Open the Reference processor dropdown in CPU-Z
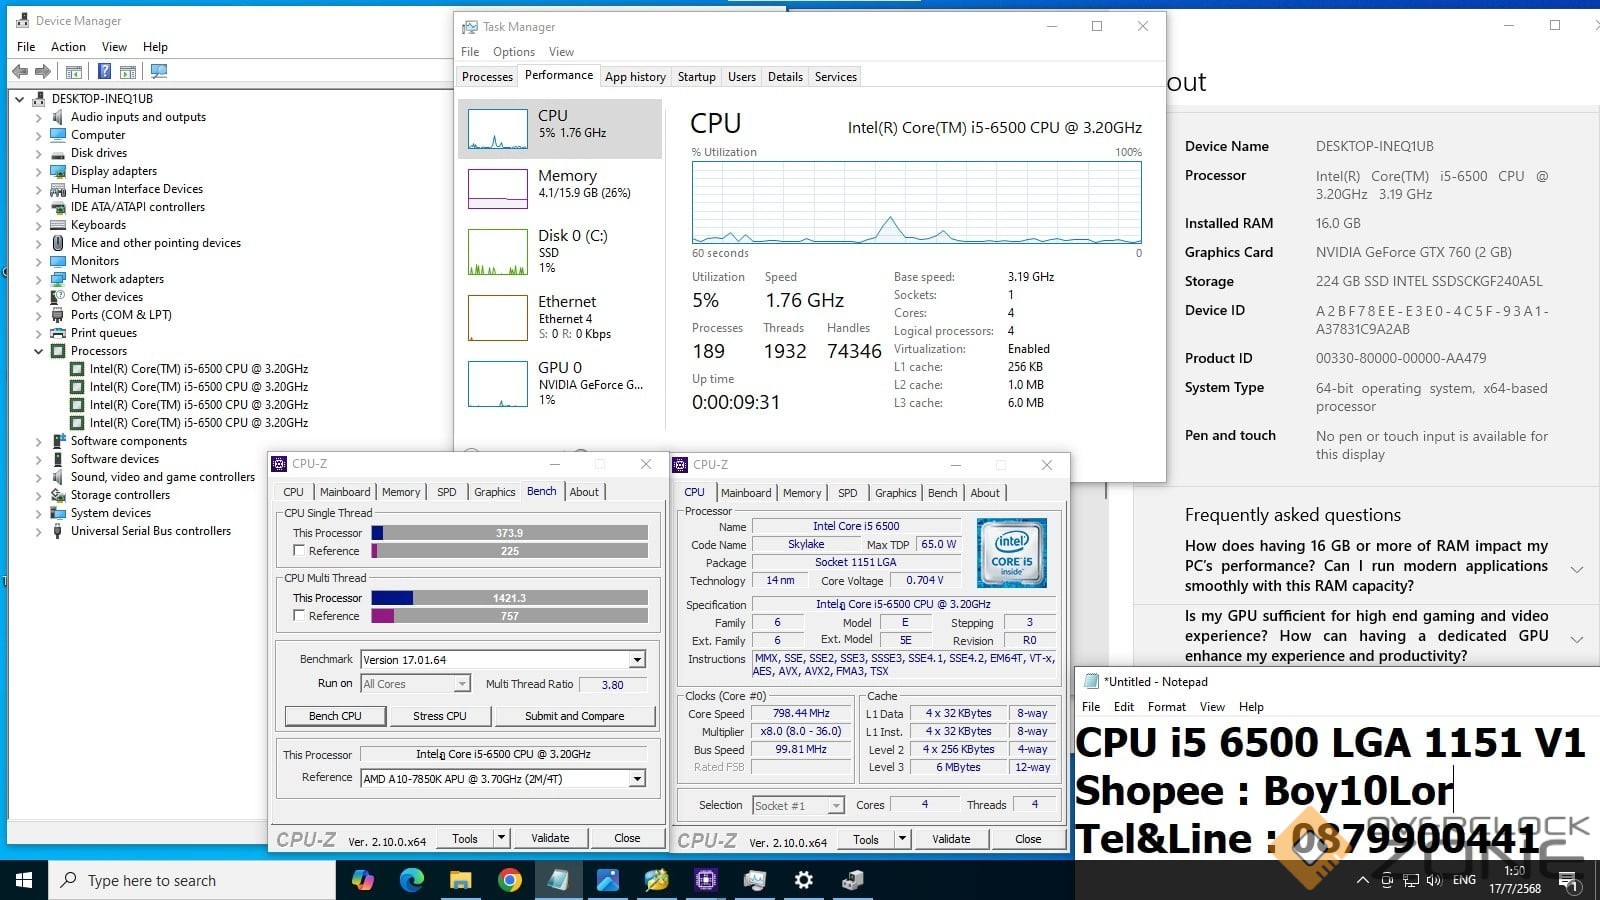The width and height of the screenshot is (1600, 900). [637, 779]
